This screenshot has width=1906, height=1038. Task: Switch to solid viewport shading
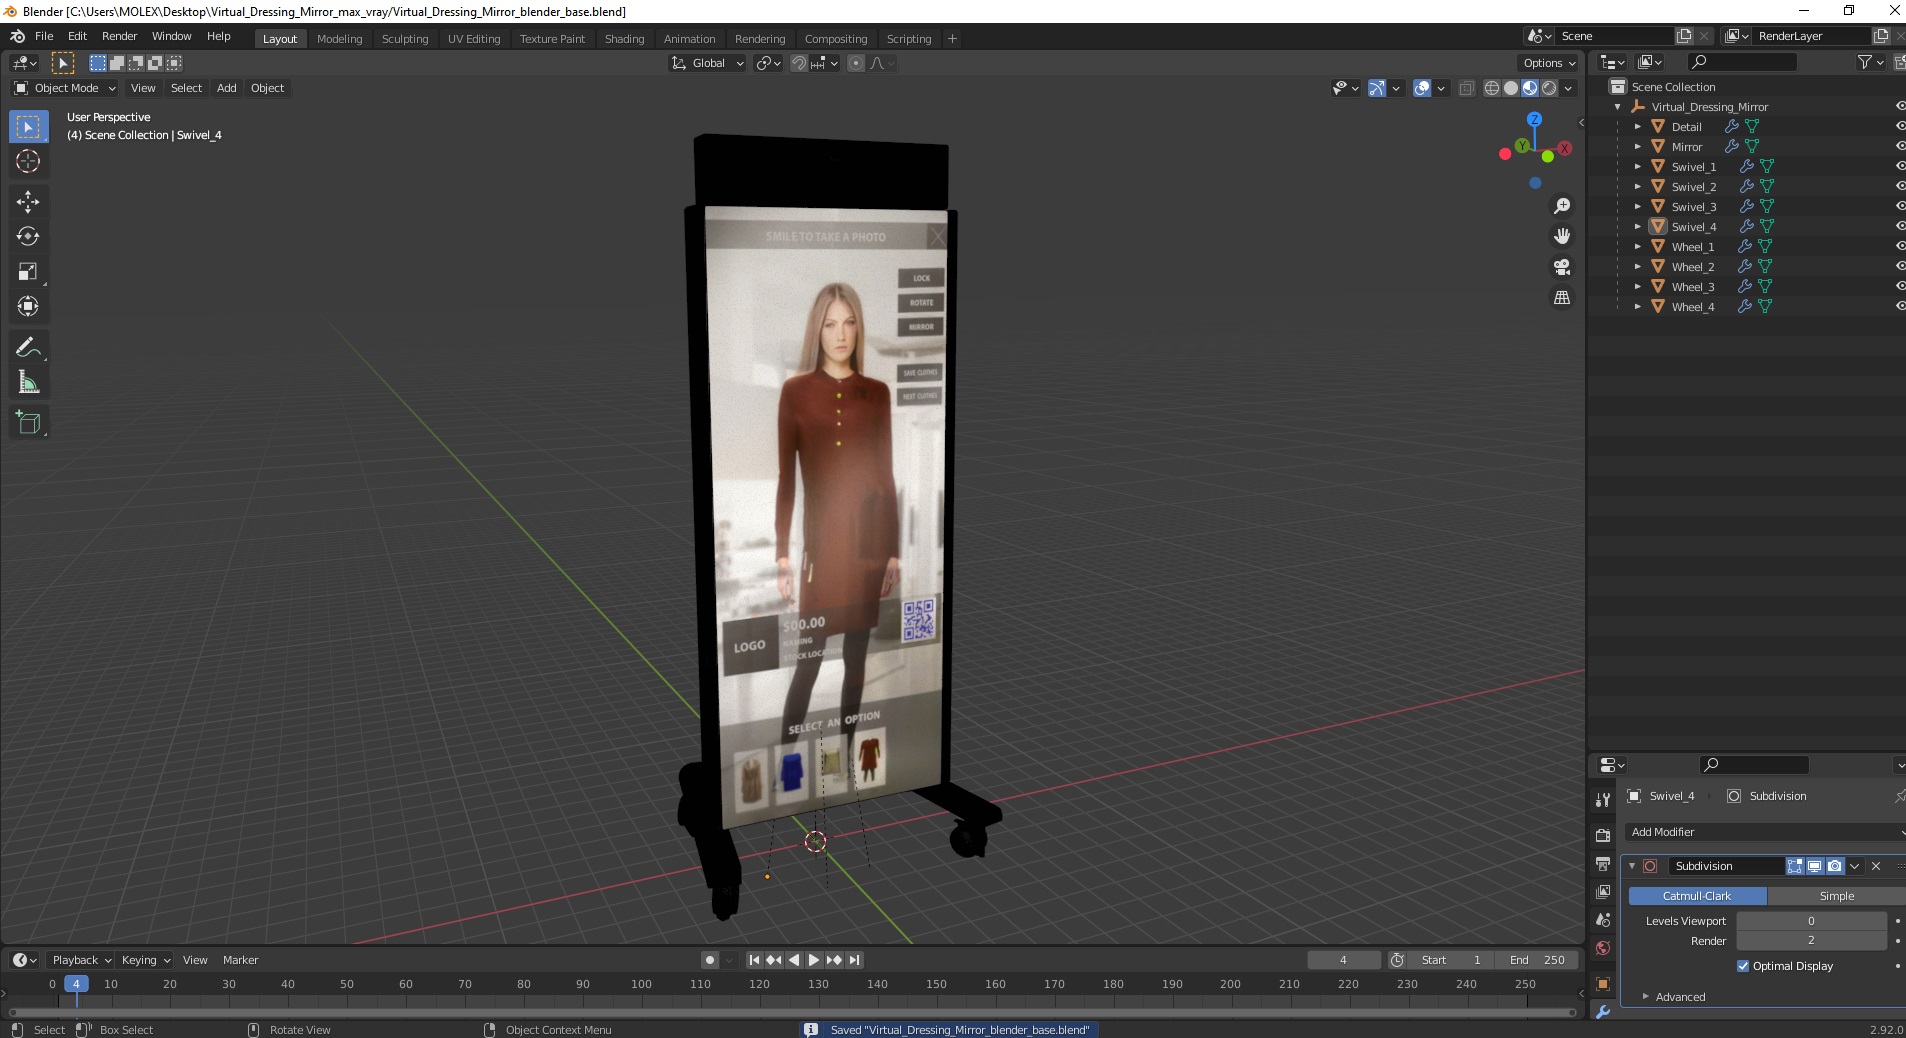(x=1510, y=88)
